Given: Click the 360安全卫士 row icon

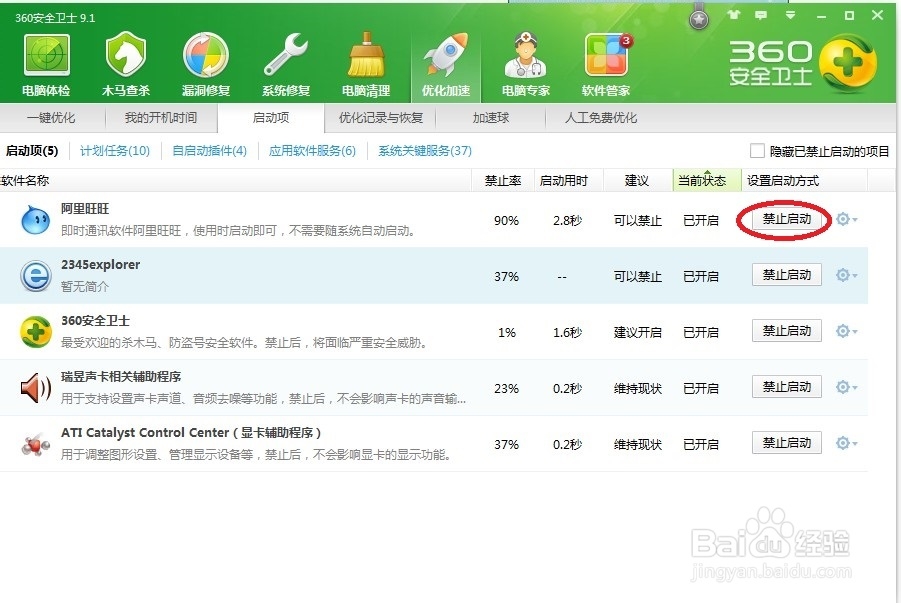Looking at the screenshot, I should (36, 332).
